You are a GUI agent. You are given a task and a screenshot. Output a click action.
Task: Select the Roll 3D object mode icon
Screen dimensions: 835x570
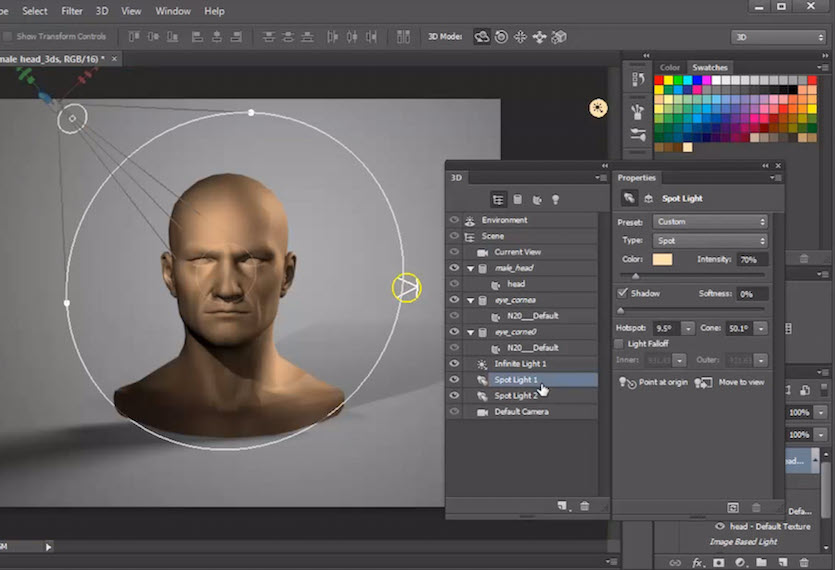[501, 37]
